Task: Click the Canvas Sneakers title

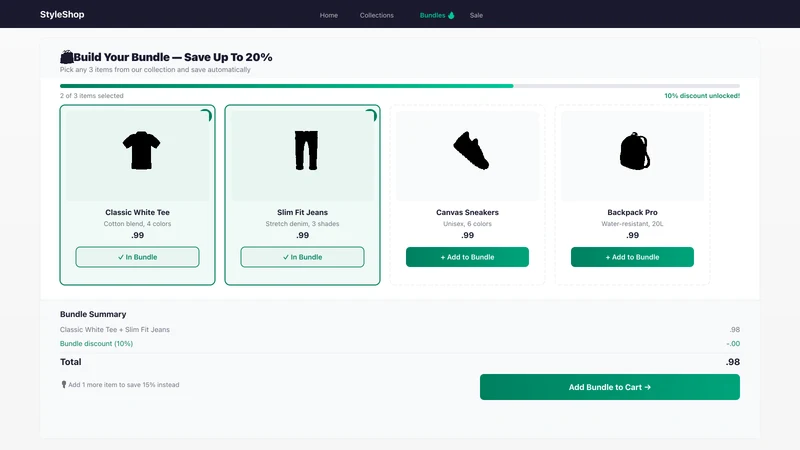Action: (467, 212)
